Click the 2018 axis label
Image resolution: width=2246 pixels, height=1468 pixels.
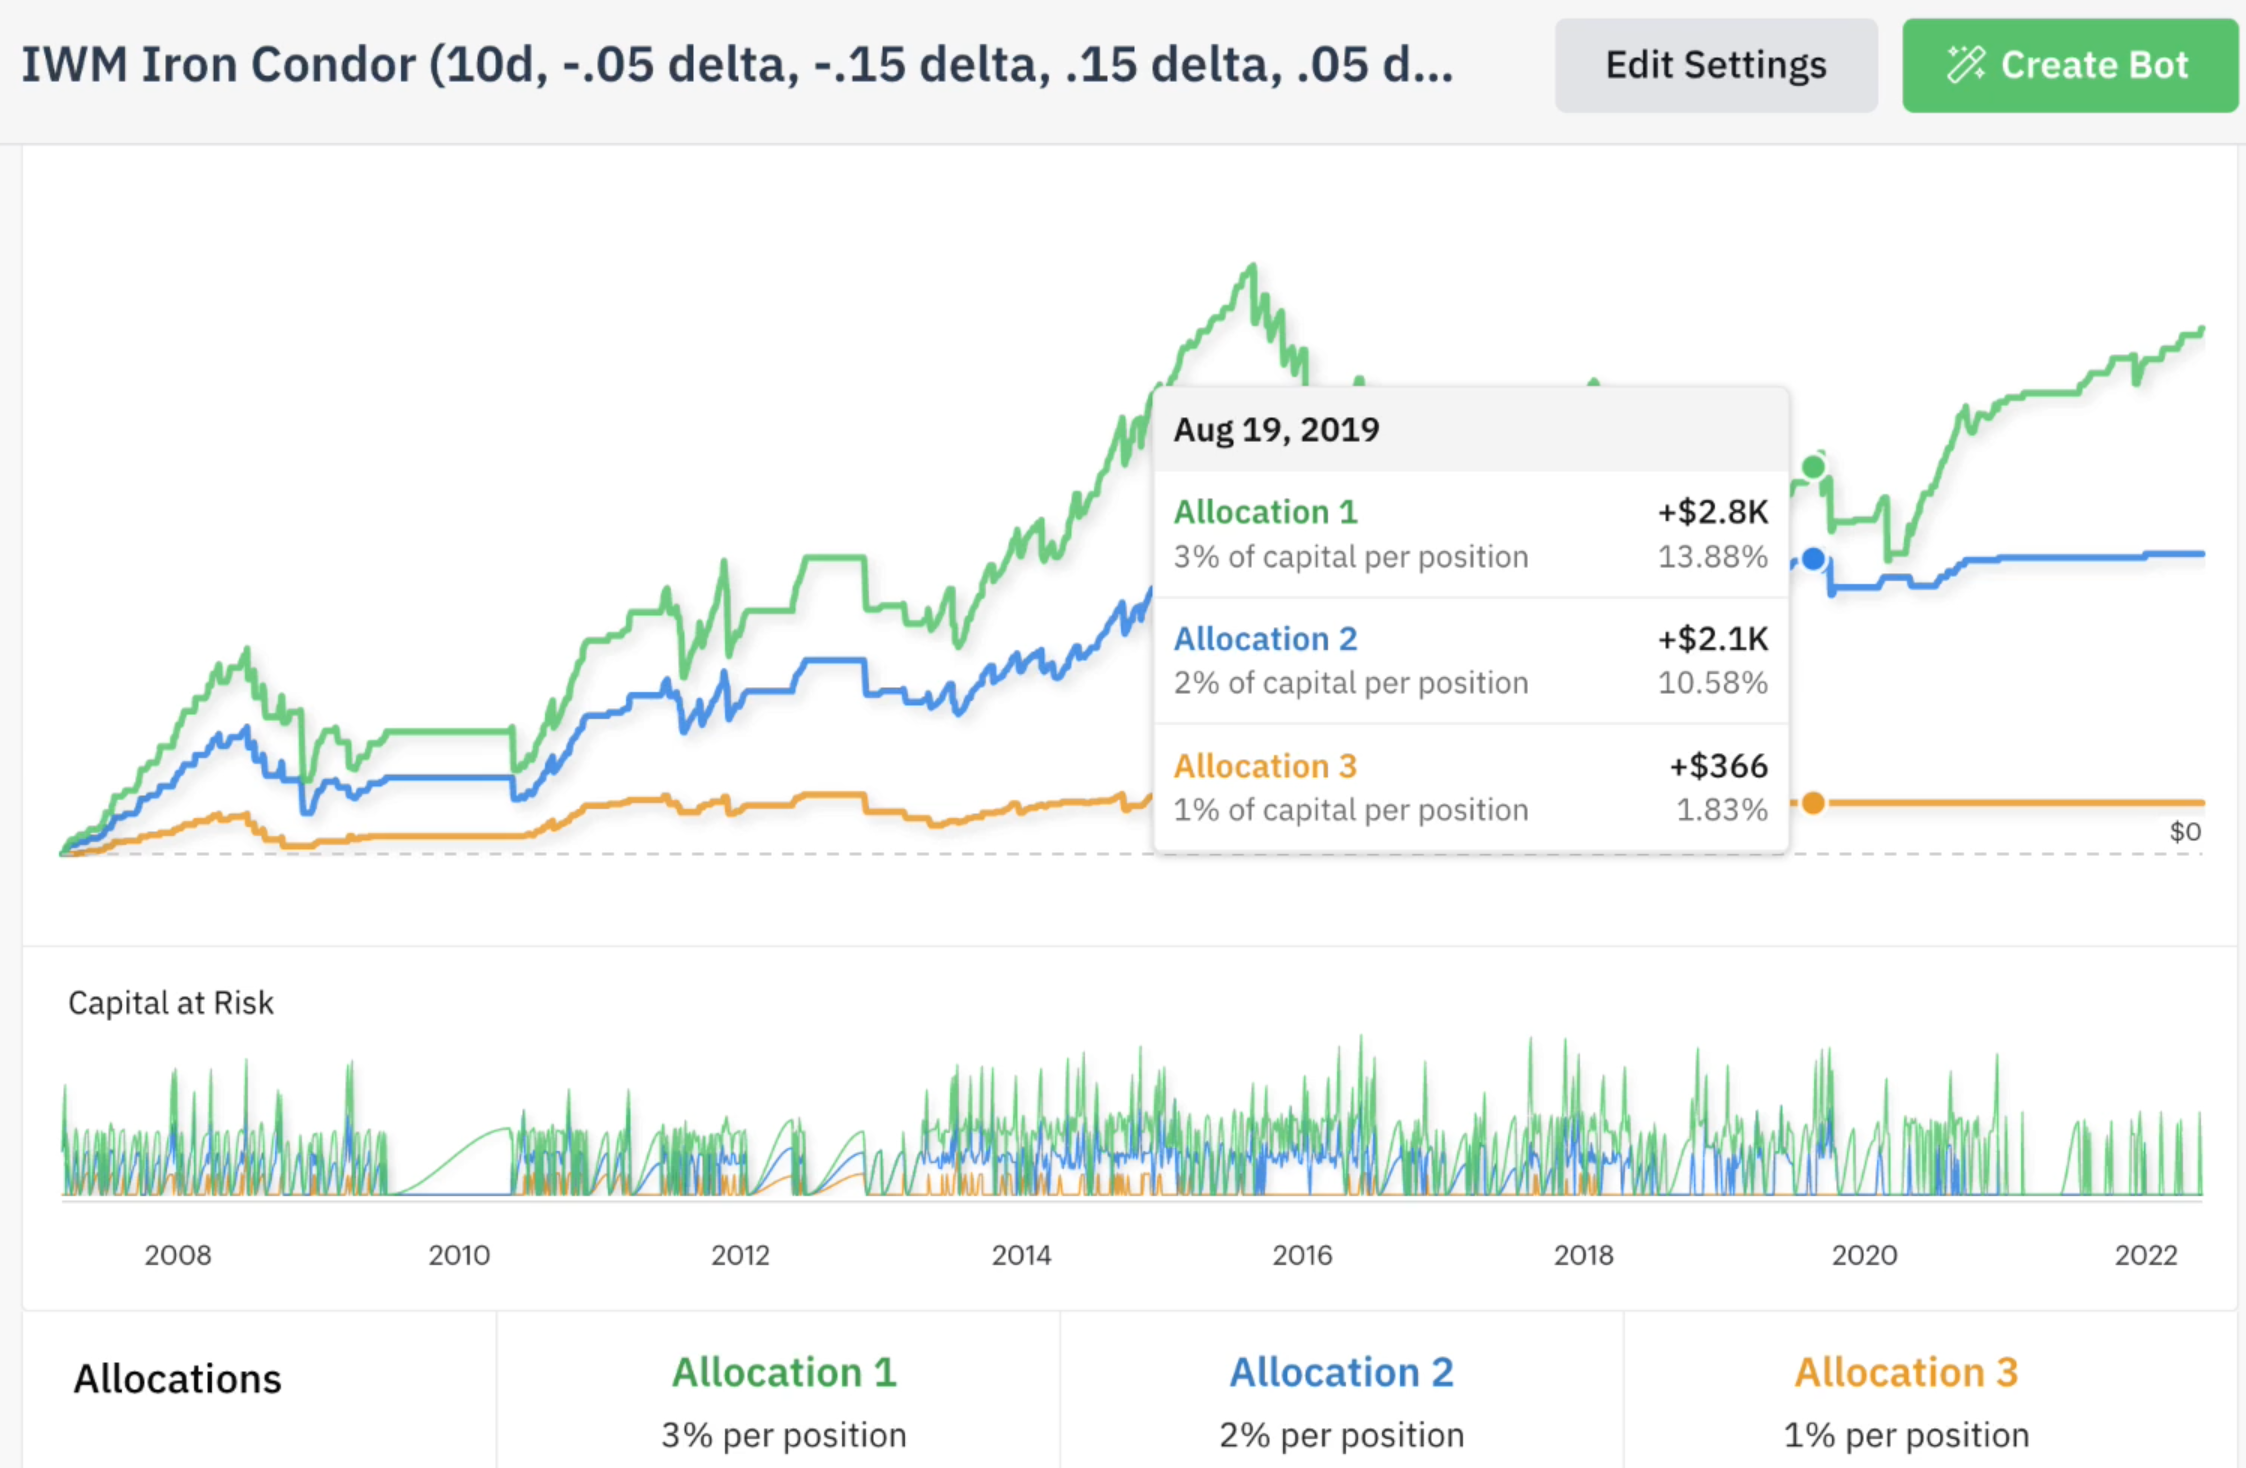tap(1583, 1256)
